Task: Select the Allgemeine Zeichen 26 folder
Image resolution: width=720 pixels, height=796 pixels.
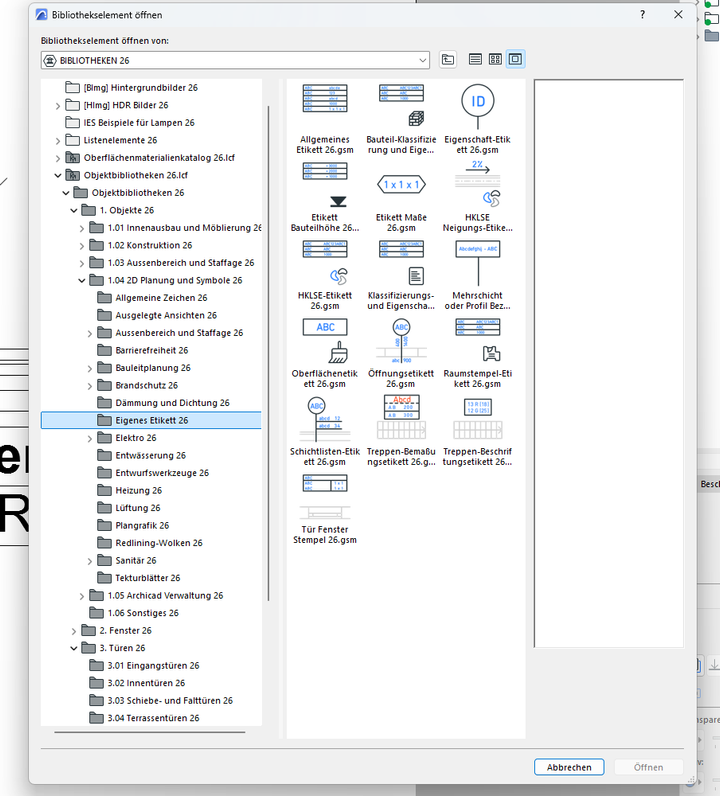Action: 152,298
